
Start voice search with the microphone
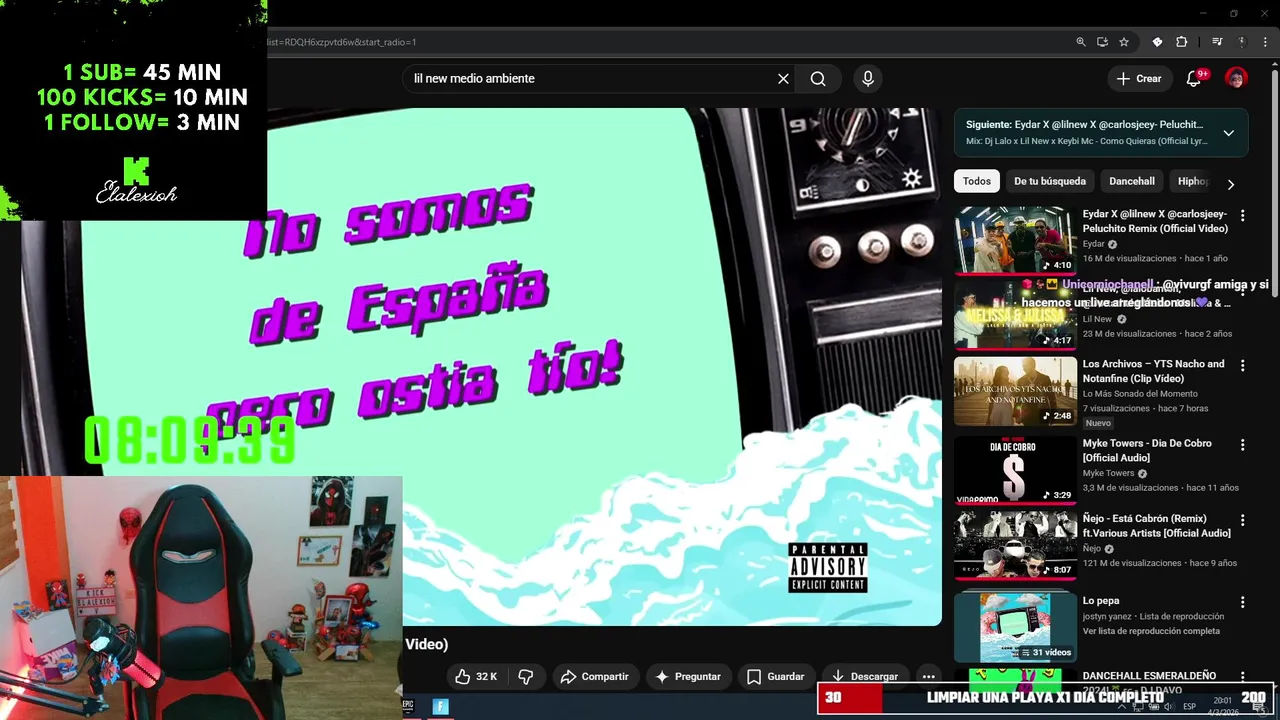point(867,79)
